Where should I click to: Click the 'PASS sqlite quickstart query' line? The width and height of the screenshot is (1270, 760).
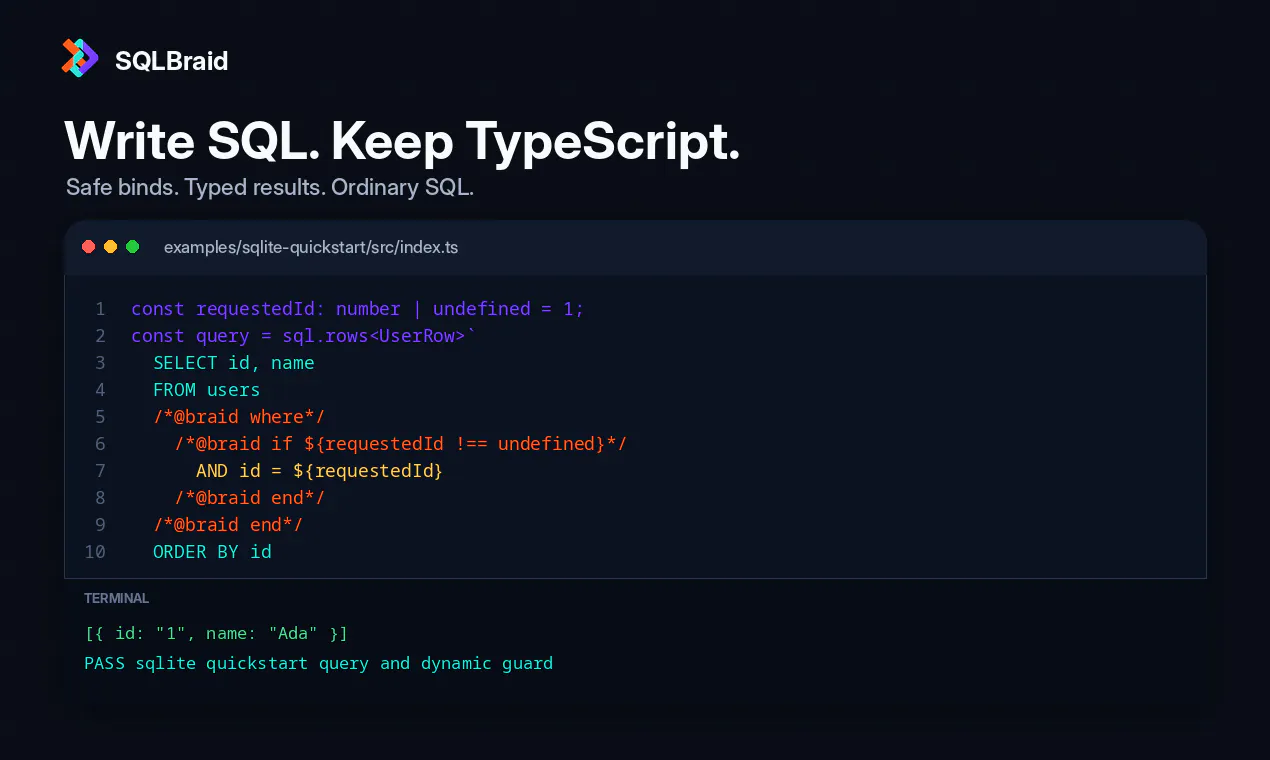point(319,663)
